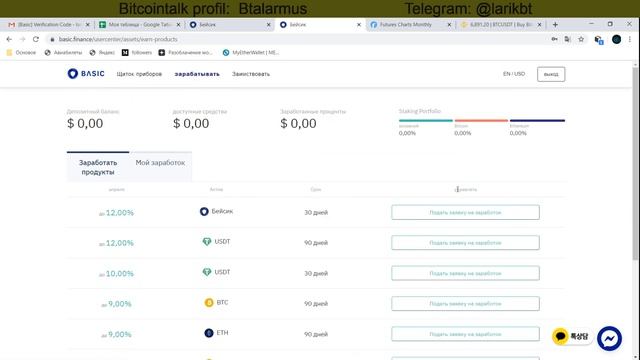Bookmark this page with the star icon
The height and width of the screenshot is (360, 640).
coord(581,39)
